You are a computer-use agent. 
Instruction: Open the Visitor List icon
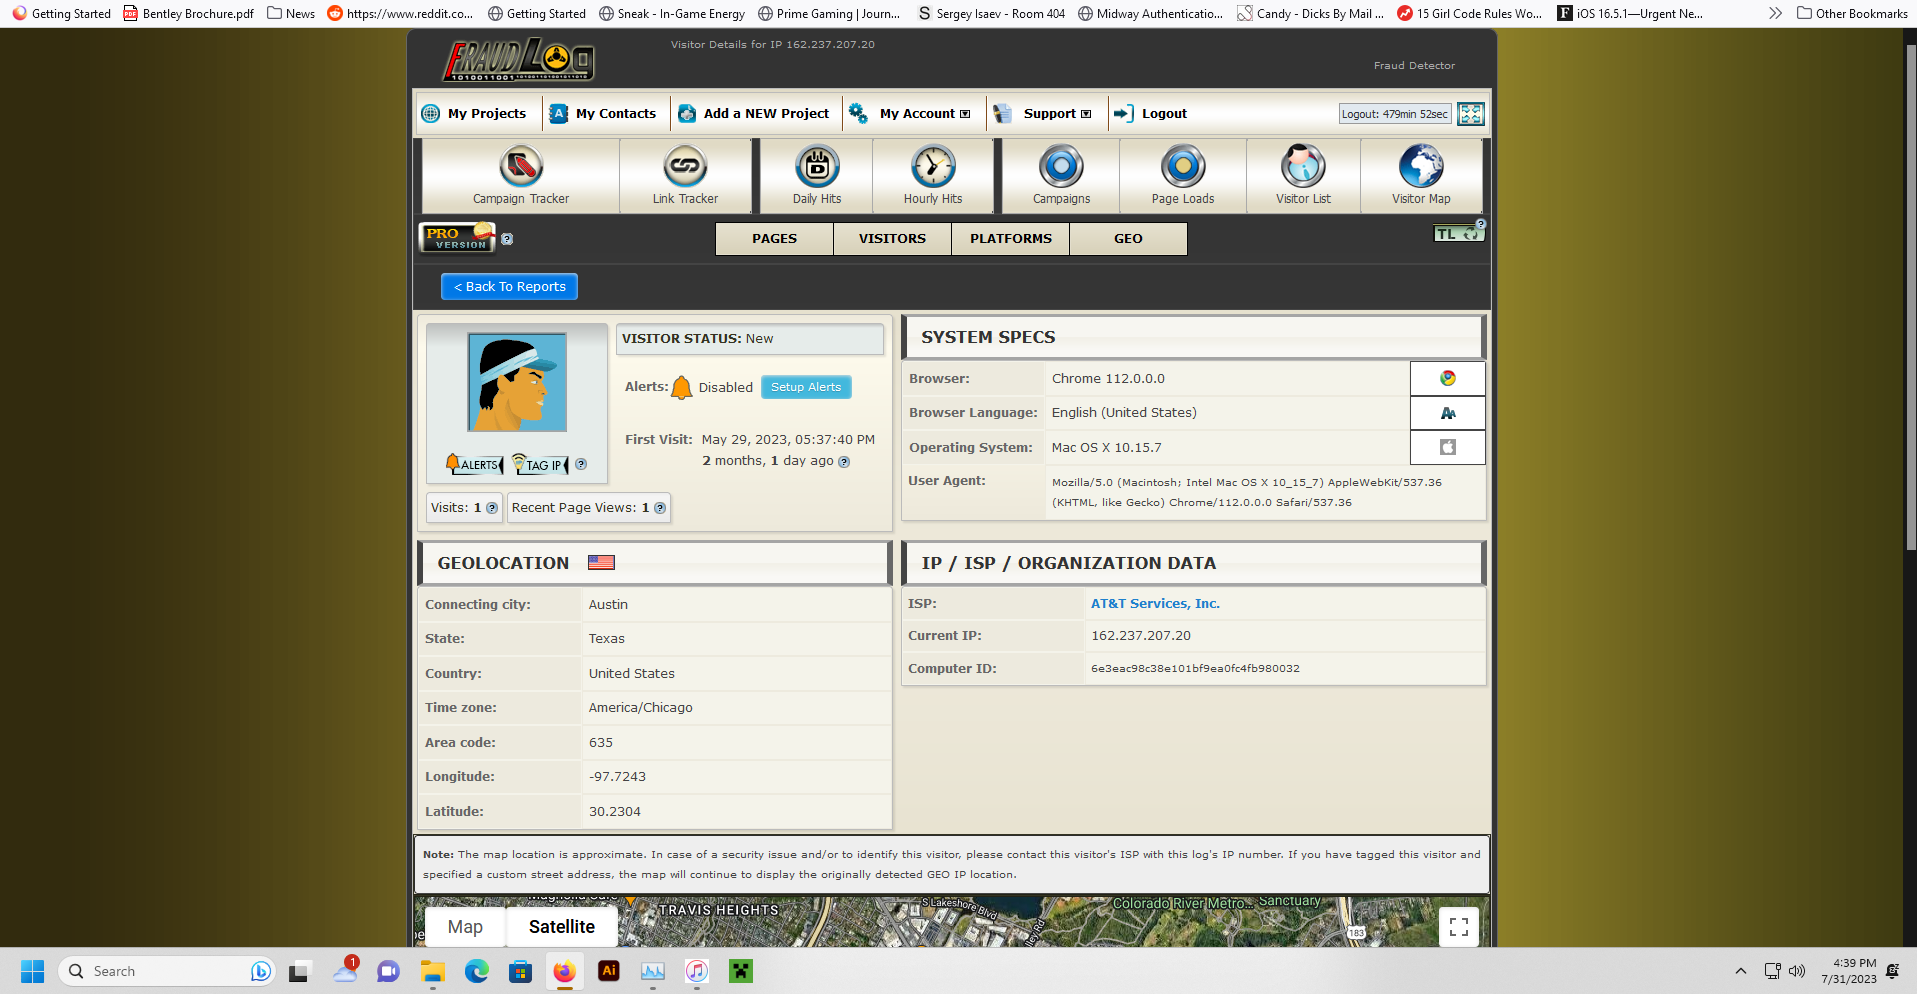(x=1303, y=167)
